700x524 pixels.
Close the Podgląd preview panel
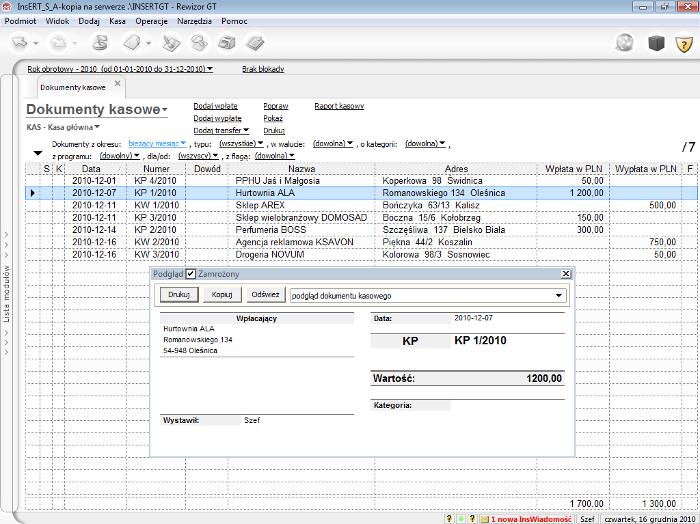pyautogui.click(x=566, y=274)
